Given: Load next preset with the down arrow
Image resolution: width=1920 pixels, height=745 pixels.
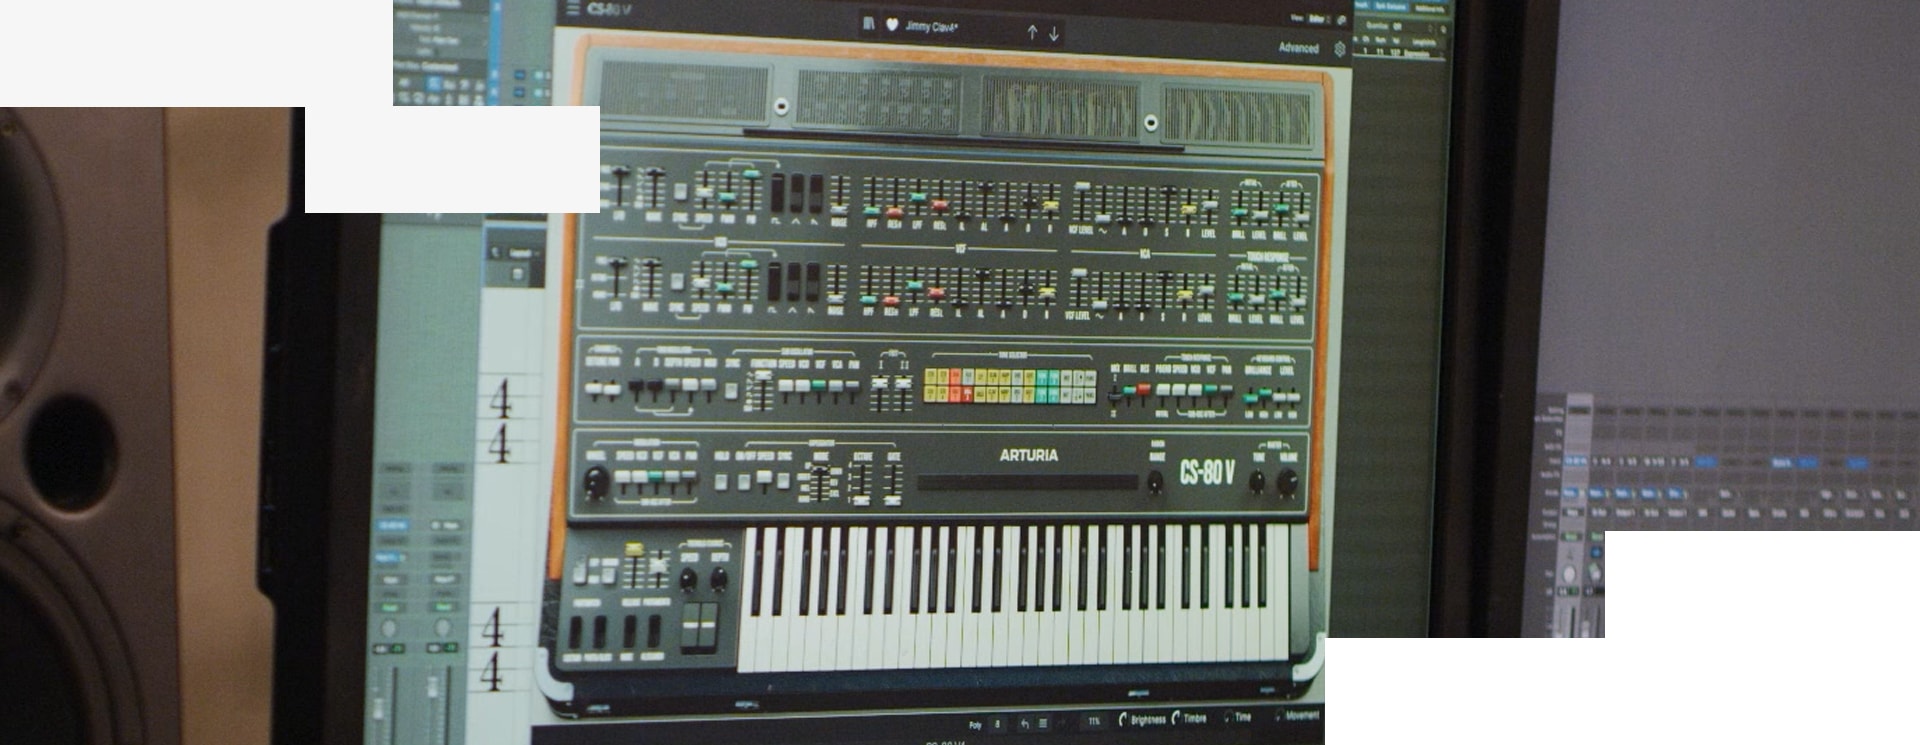Looking at the screenshot, I should (1054, 33).
